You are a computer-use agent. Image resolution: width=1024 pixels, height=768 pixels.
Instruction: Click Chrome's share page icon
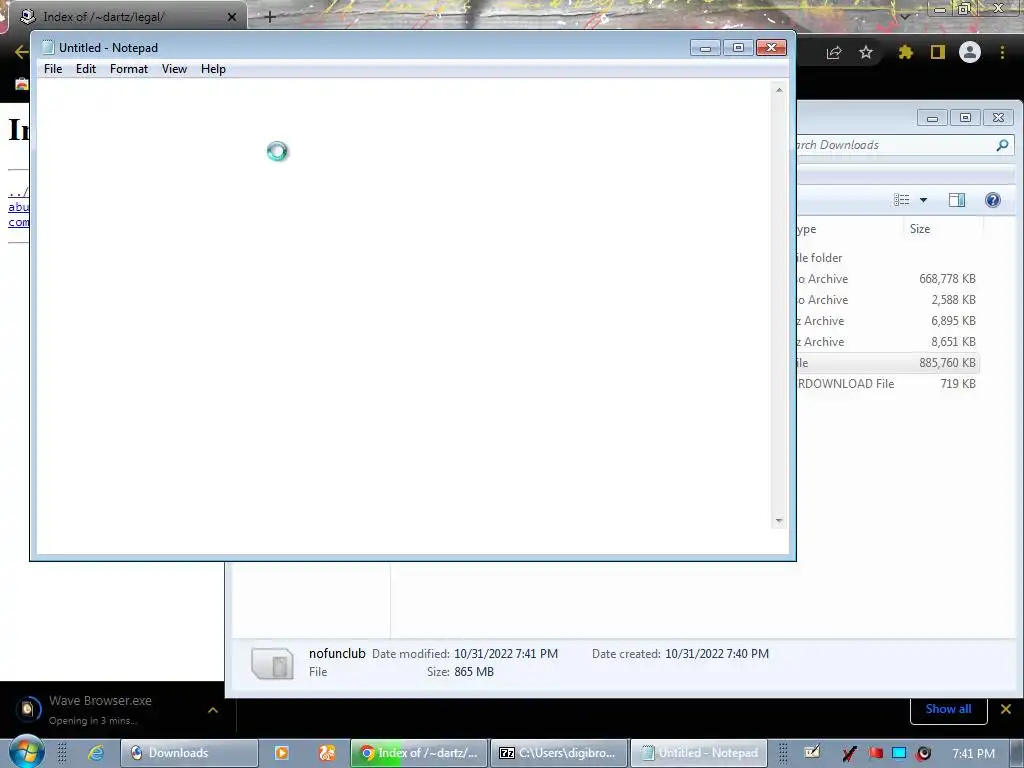(834, 52)
